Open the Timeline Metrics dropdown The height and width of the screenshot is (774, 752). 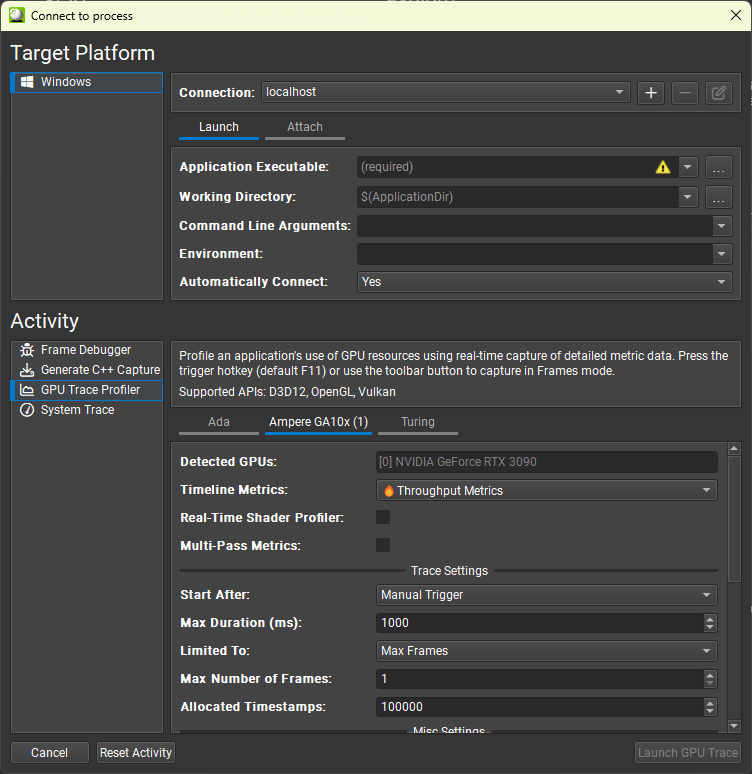click(x=546, y=491)
